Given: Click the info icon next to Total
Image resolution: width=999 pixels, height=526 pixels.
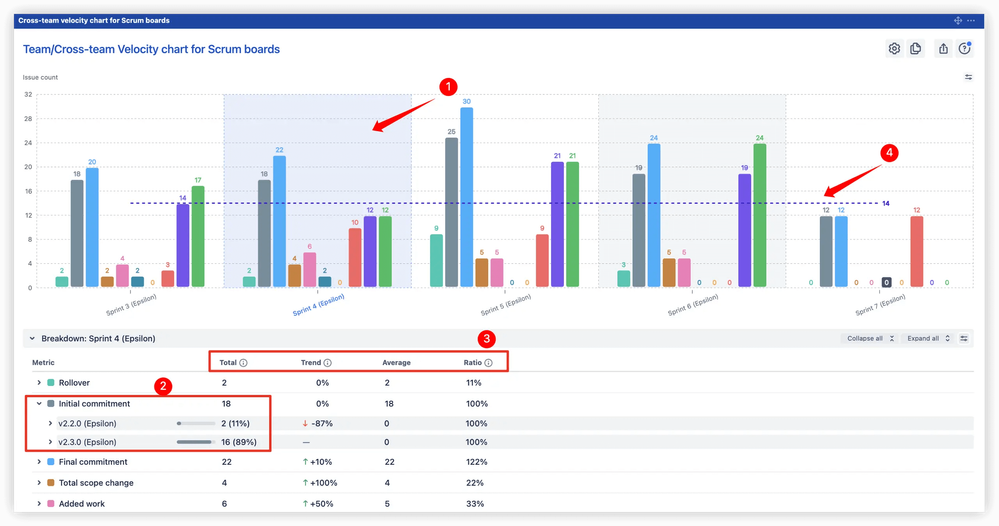Looking at the screenshot, I should (243, 363).
